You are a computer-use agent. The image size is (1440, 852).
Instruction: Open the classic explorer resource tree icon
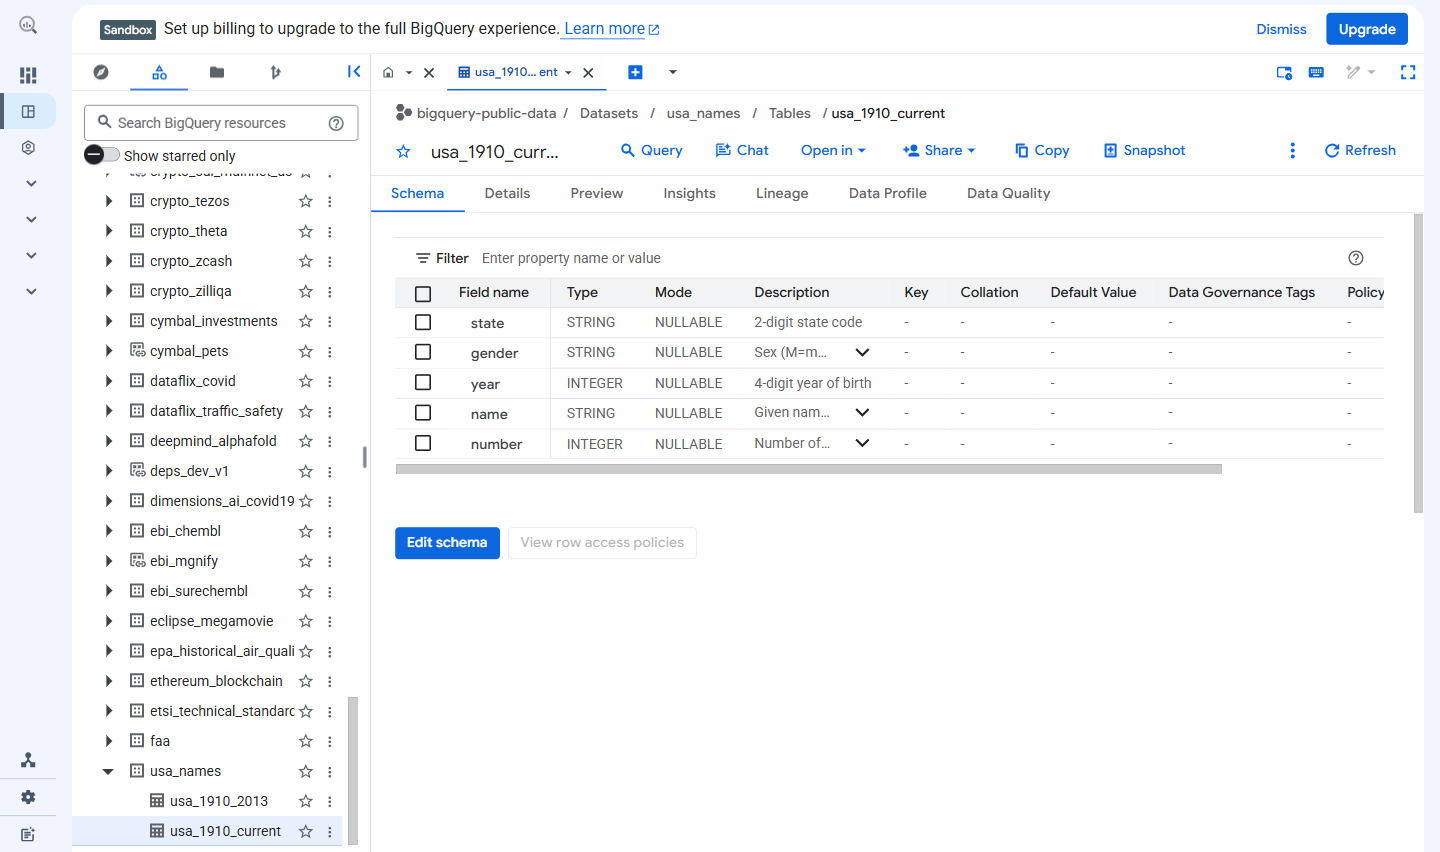pyautogui.click(x=159, y=72)
